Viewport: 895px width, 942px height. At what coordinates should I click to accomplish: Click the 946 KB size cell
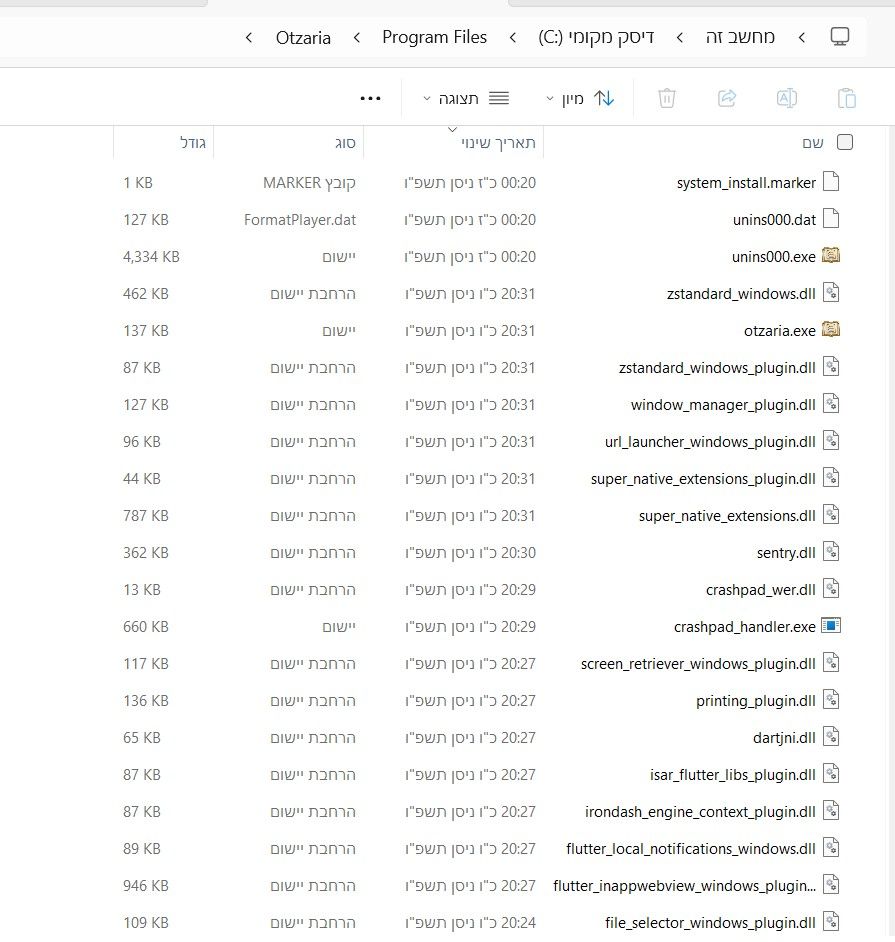[146, 886]
